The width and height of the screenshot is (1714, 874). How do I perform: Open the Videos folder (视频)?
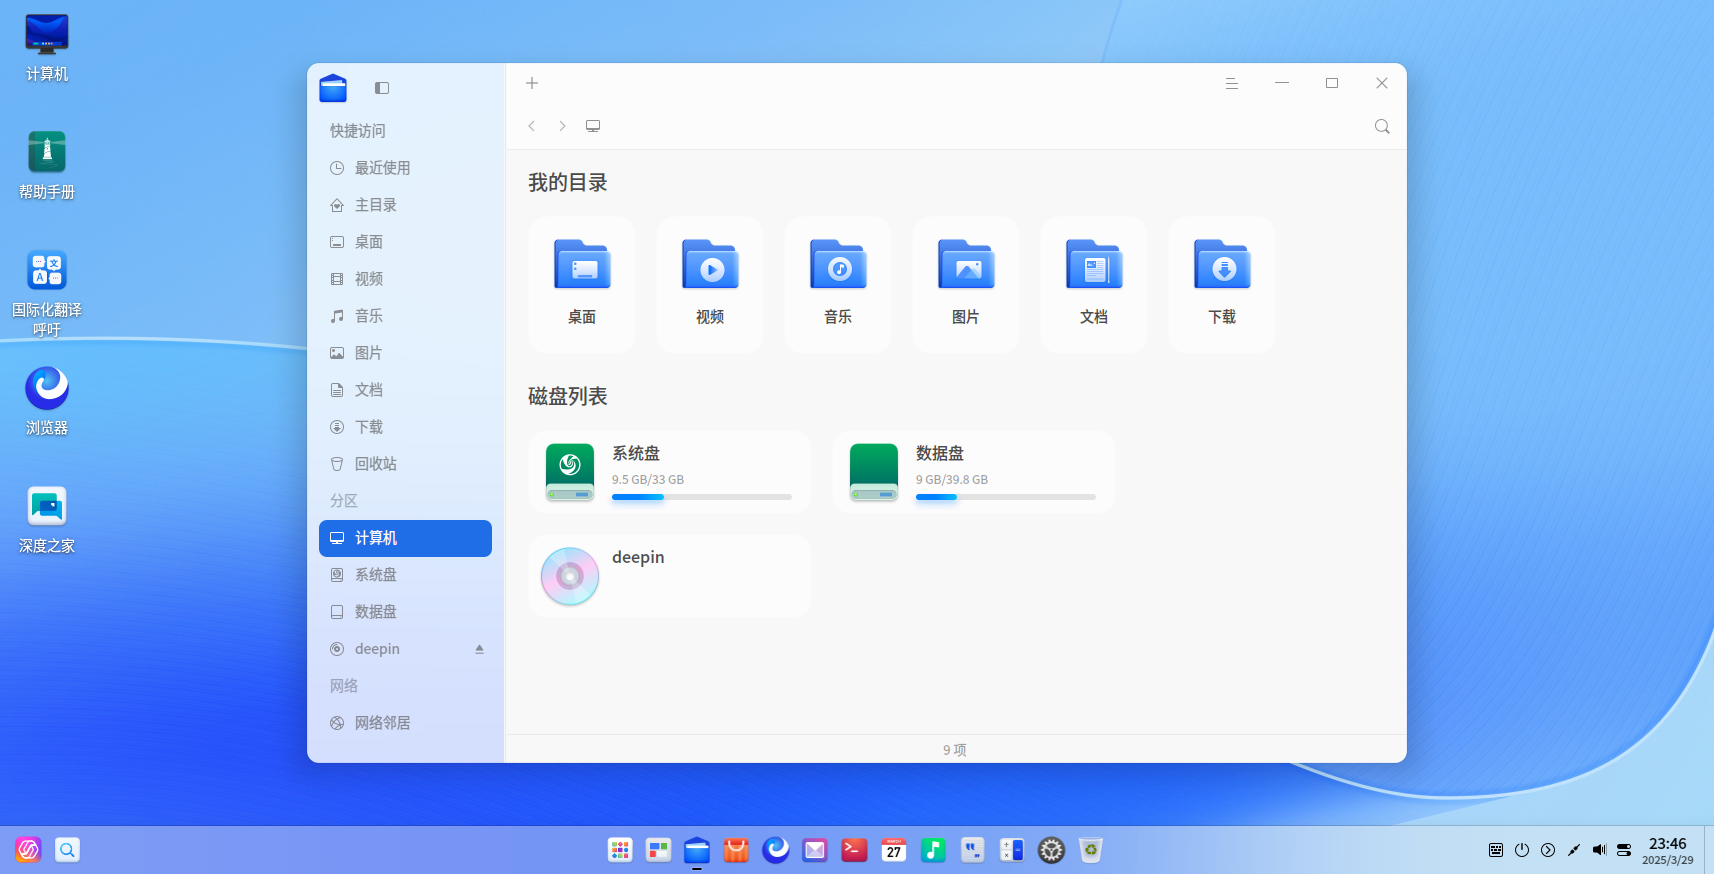pos(710,284)
